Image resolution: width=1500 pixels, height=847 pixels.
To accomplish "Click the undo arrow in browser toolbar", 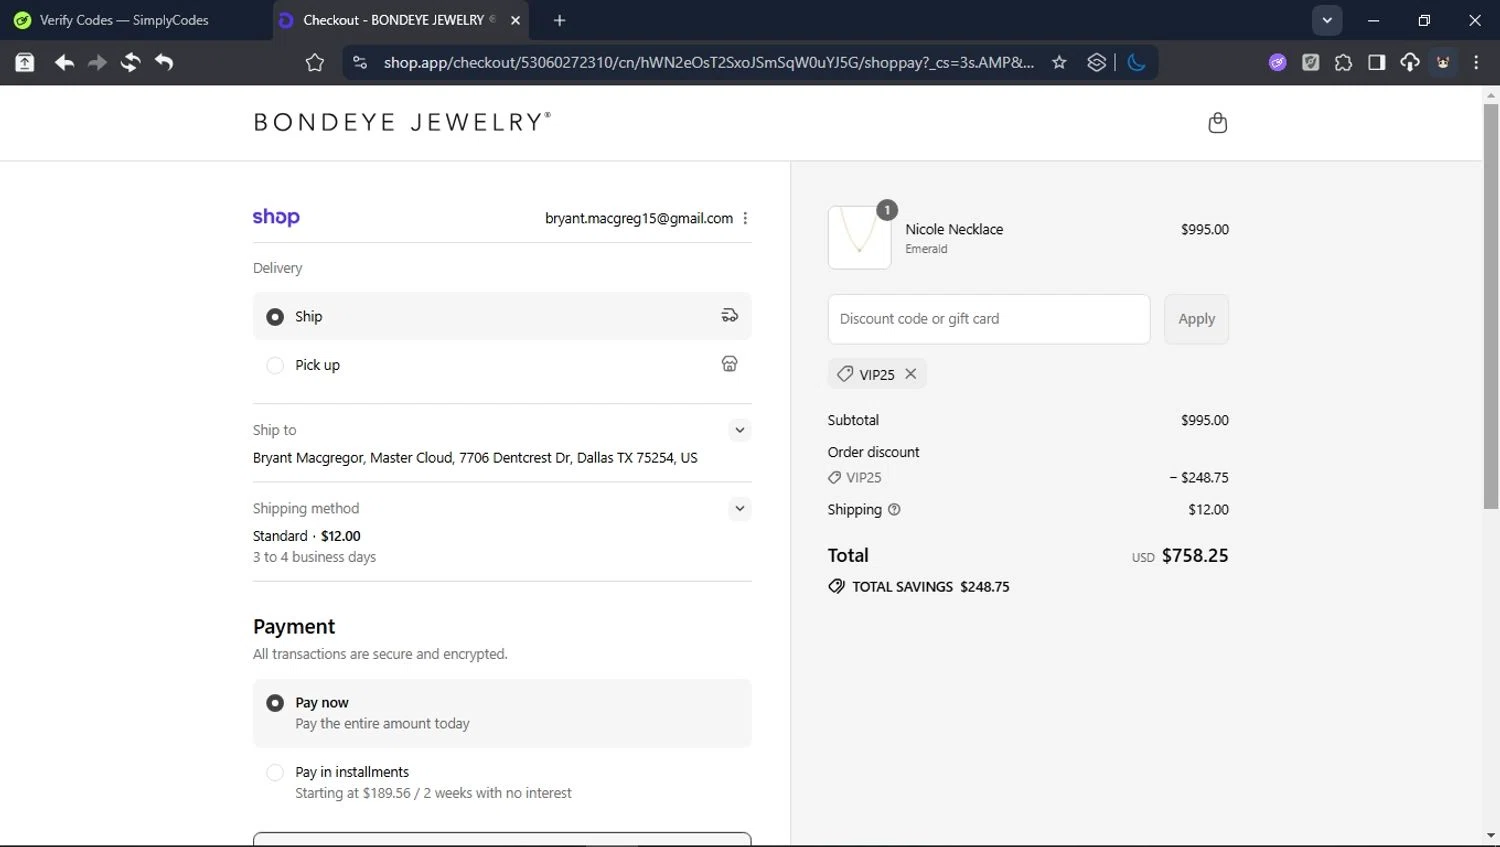I will (164, 63).
